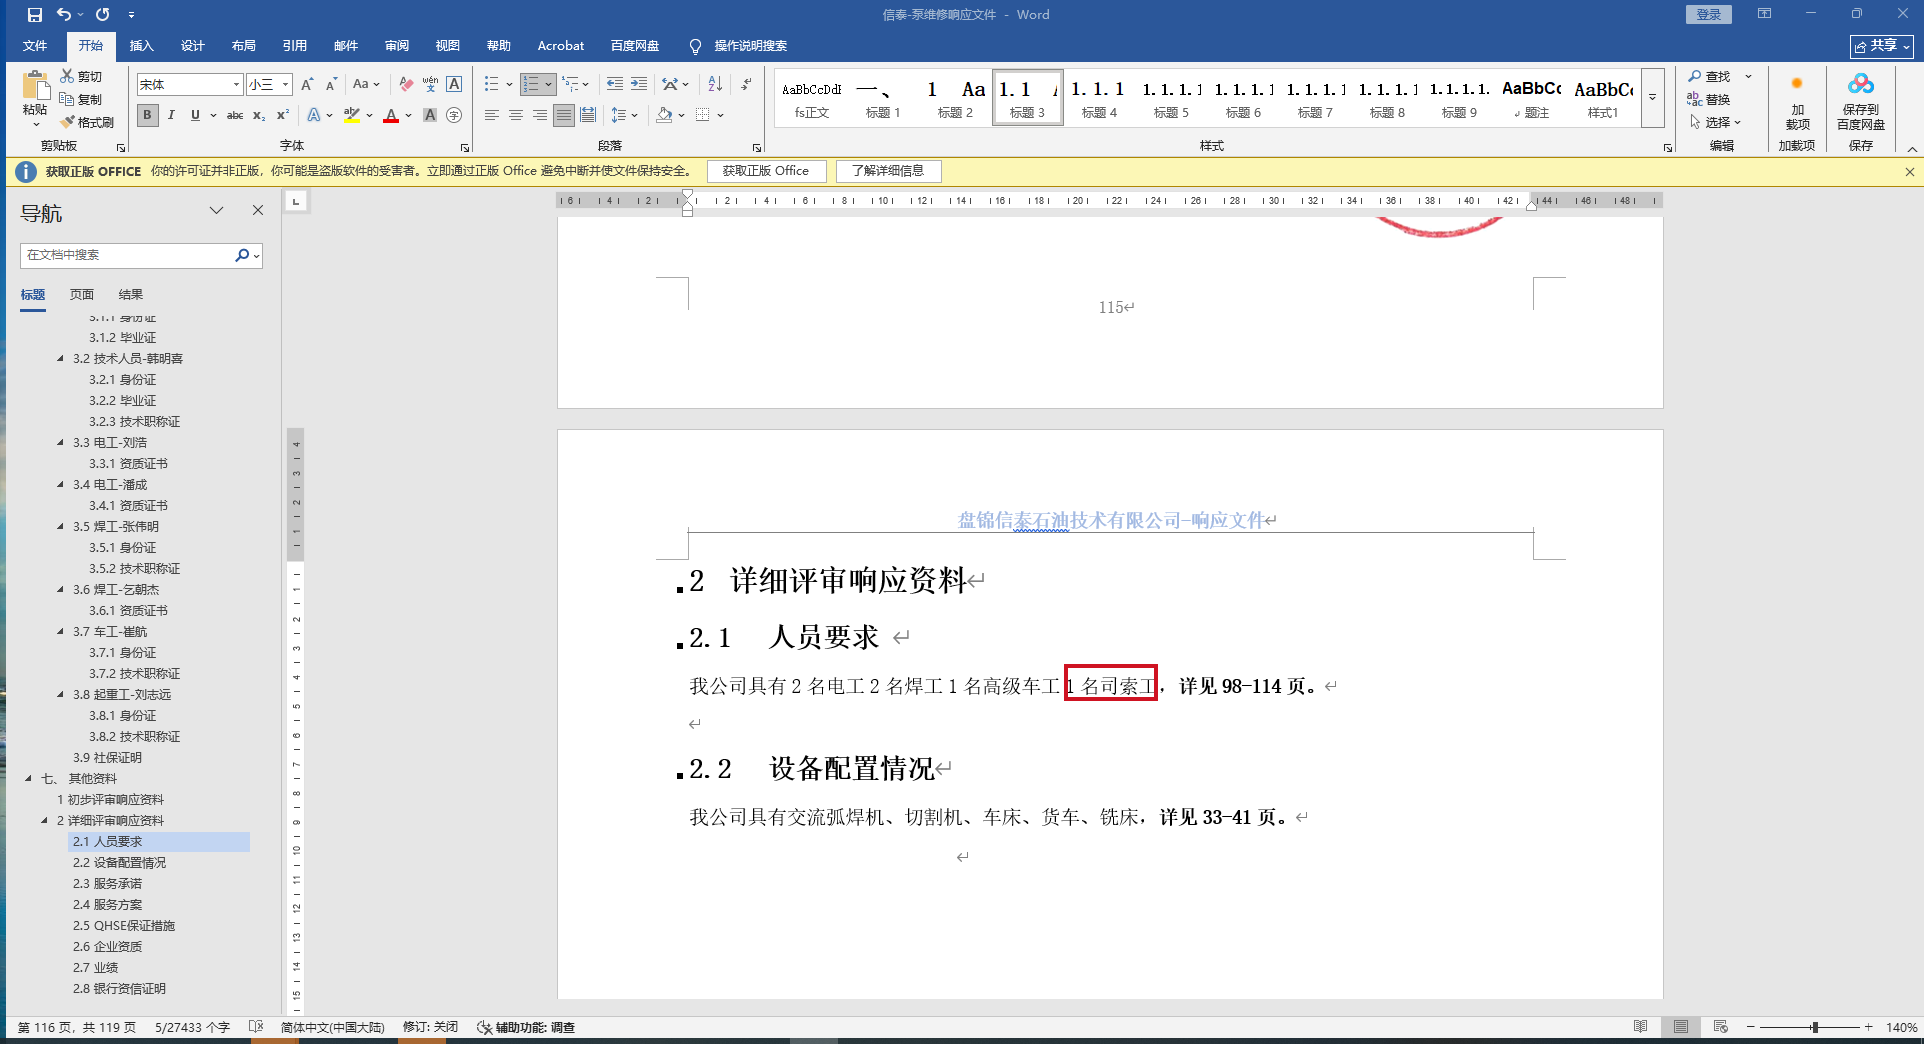Click the Undo arrow icon
Screen dimensions: 1924x1044
(x=64, y=15)
